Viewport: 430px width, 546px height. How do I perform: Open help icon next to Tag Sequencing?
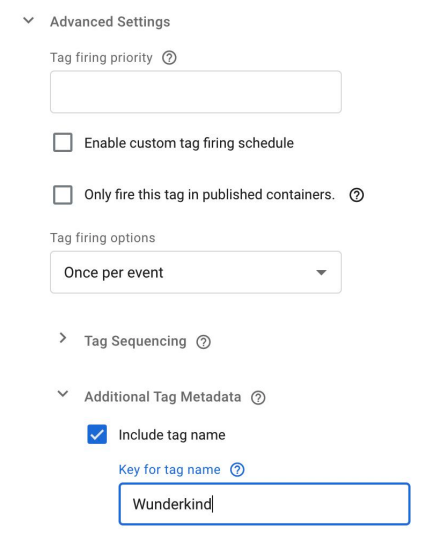(203, 342)
